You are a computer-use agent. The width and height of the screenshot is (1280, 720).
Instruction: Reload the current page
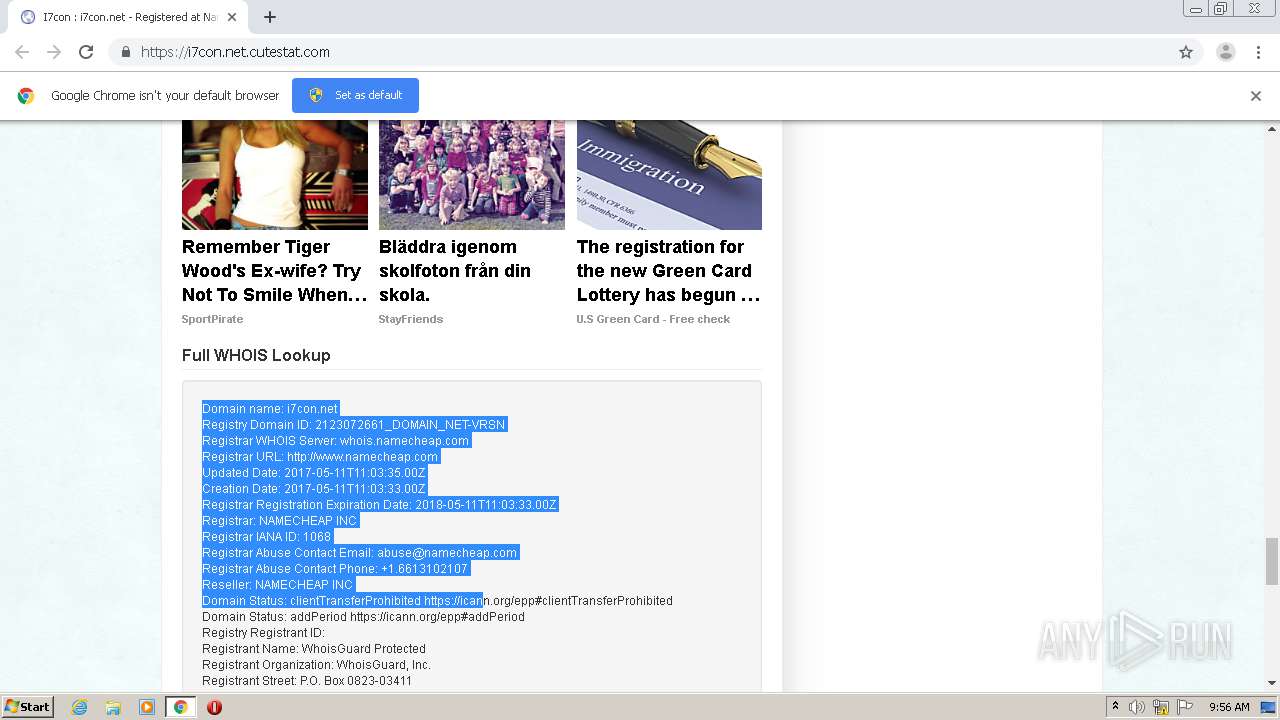(x=86, y=52)
